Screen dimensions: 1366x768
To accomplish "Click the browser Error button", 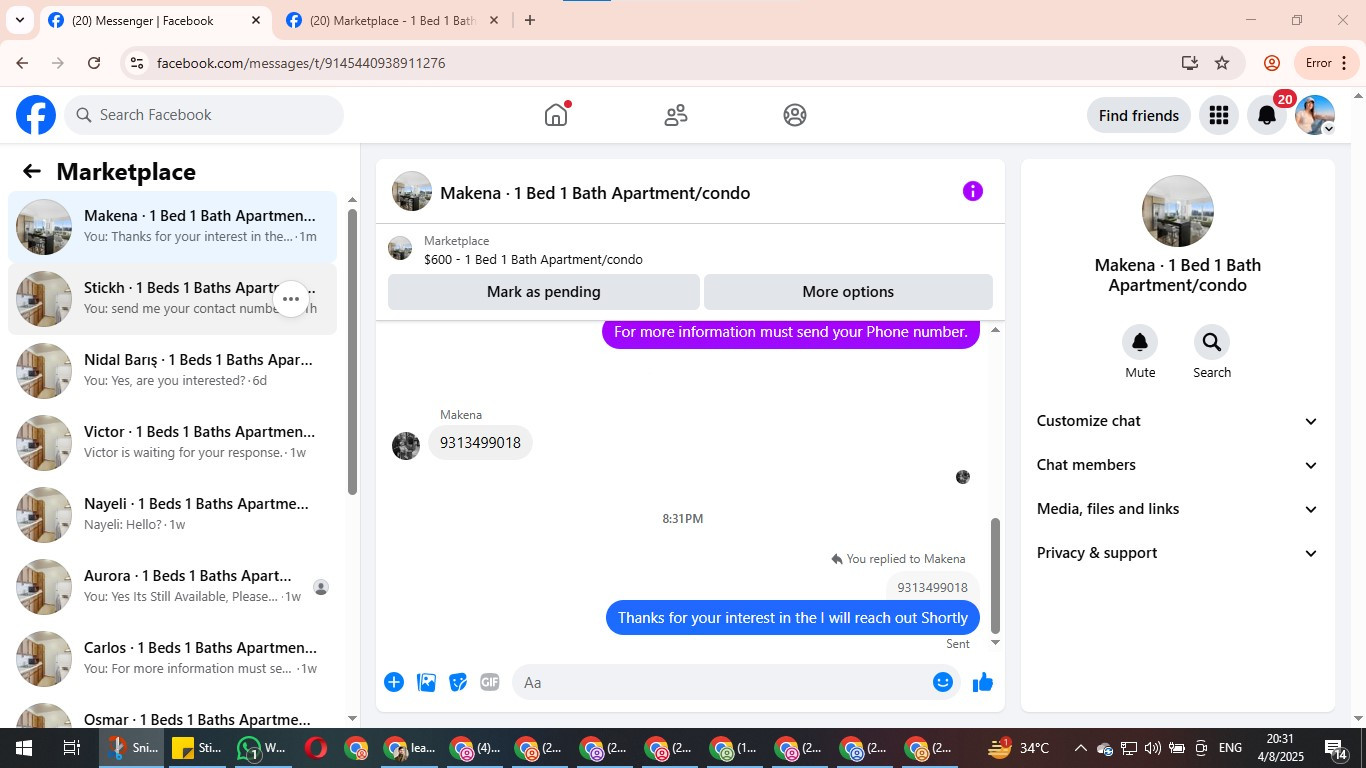I will 1327,63.
